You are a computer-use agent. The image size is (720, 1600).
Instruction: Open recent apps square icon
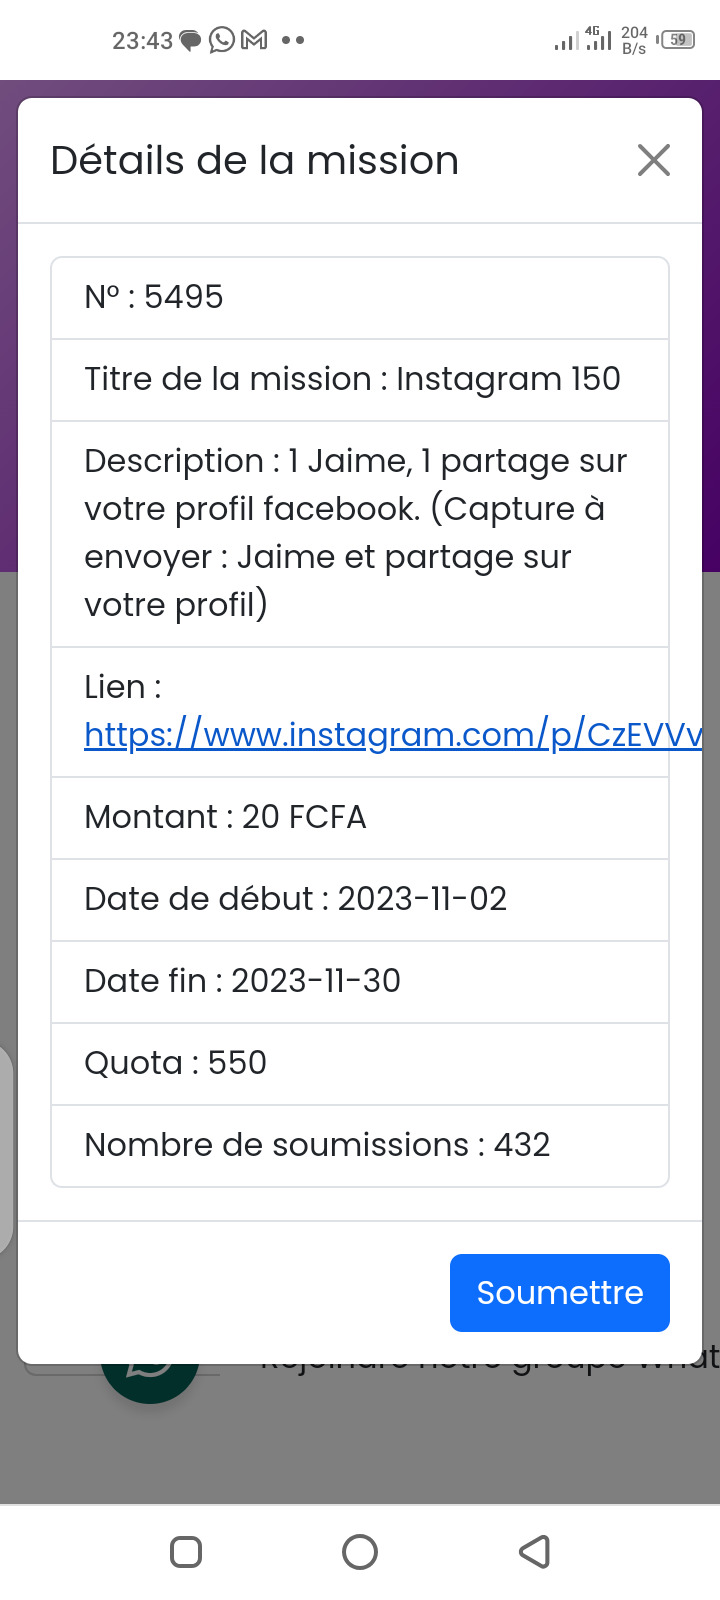click(186, 1551)
